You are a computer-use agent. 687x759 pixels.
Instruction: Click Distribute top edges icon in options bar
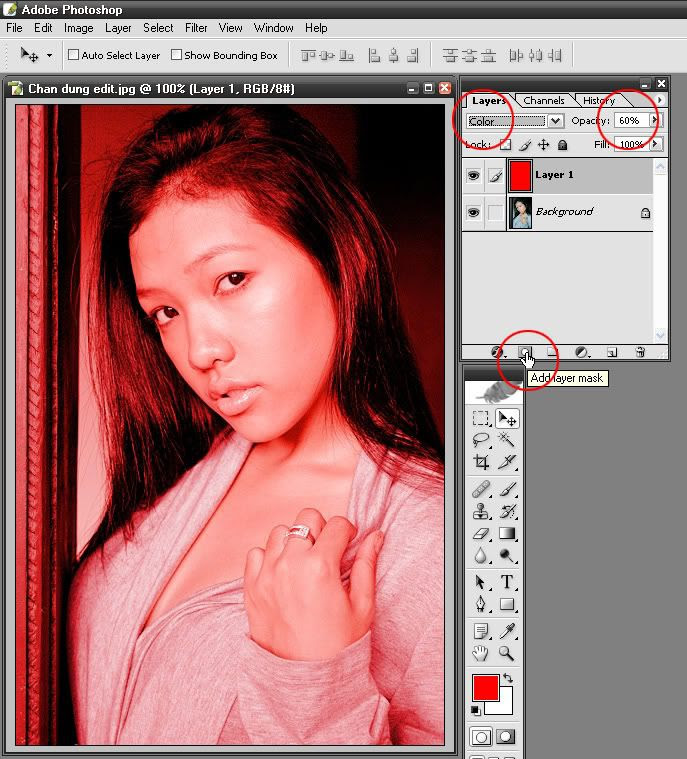coord(449,56)
